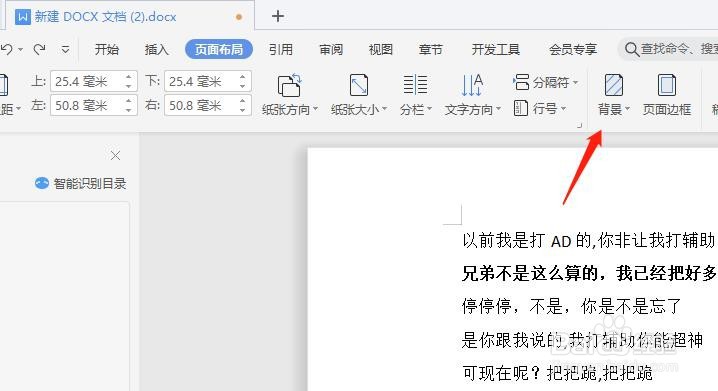Increase the right margin 右 stepper

243,101
